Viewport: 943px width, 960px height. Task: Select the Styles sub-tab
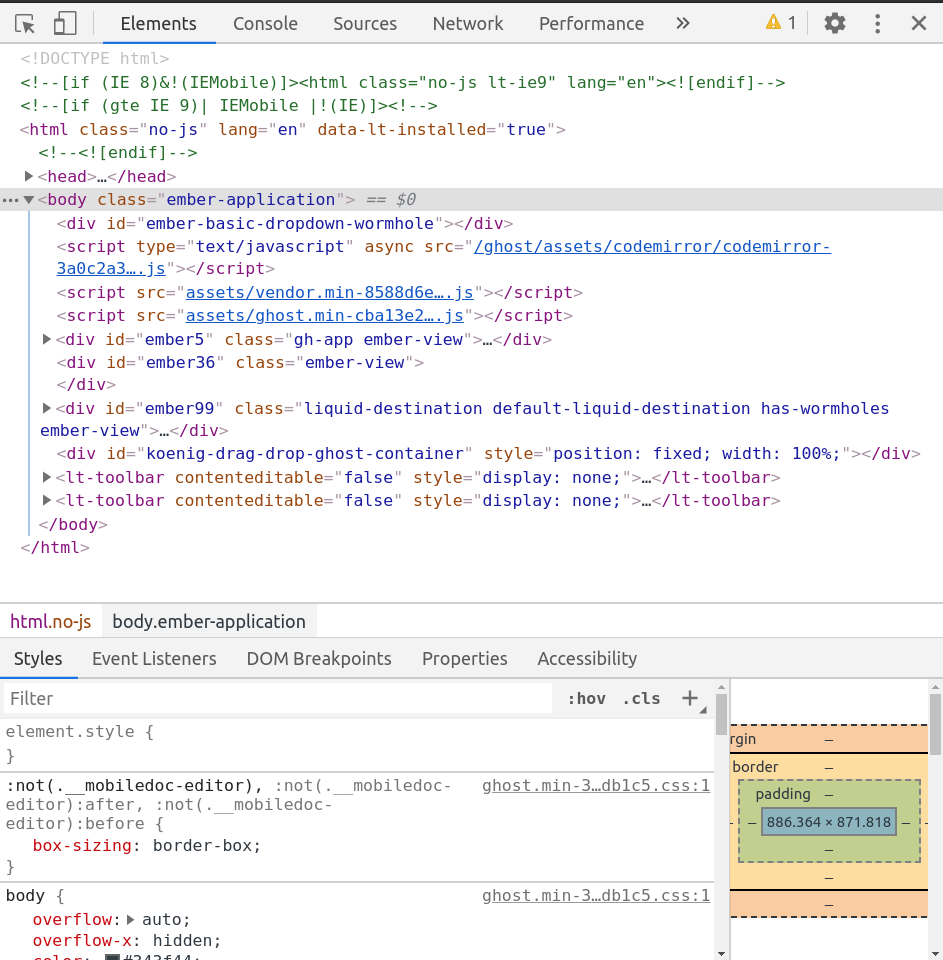(38, 658)
